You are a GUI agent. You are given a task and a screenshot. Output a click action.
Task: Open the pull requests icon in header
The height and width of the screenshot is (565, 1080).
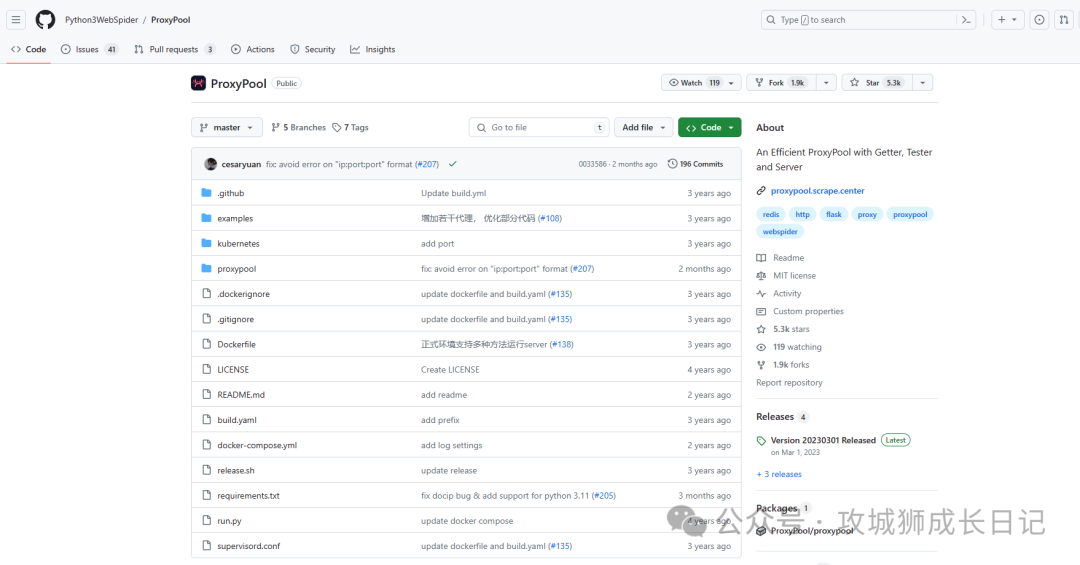1064,20
